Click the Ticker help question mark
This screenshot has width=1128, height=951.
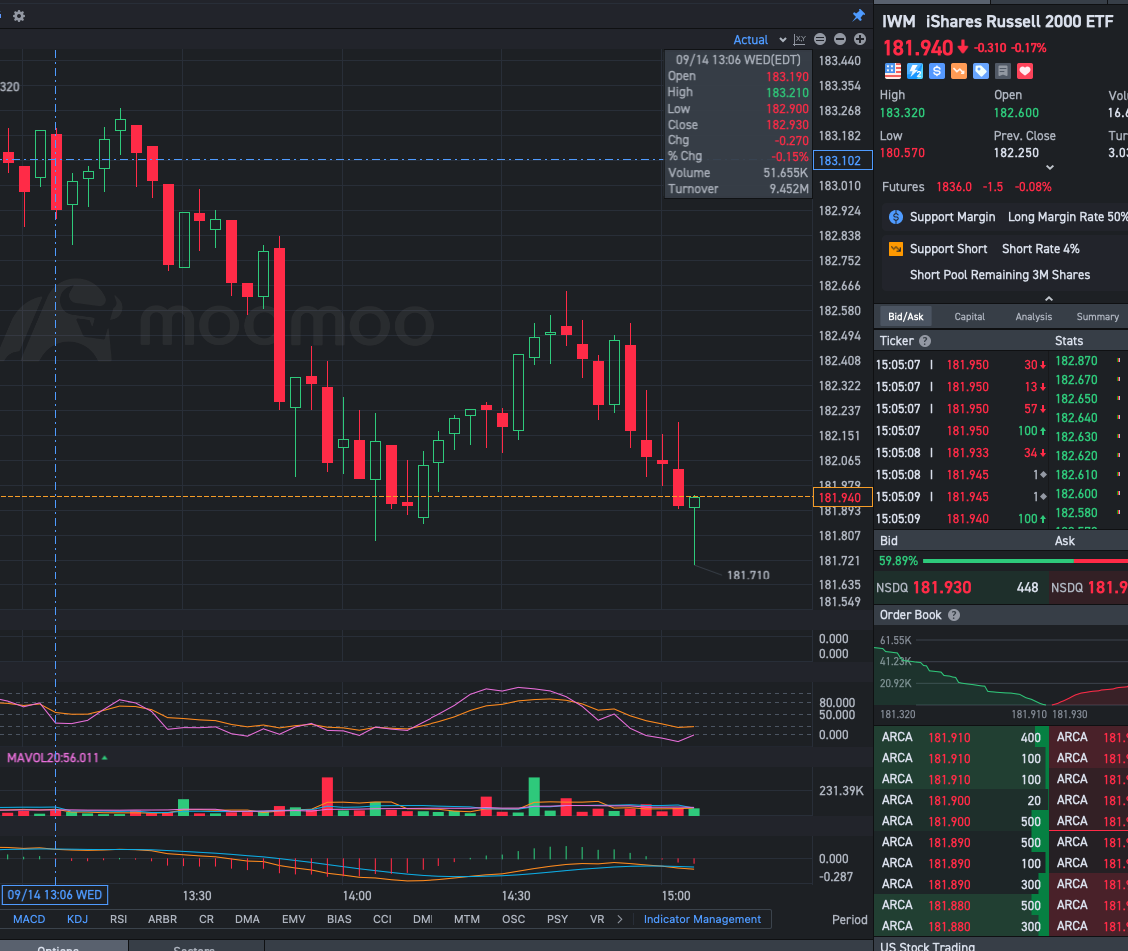point(925,341)
